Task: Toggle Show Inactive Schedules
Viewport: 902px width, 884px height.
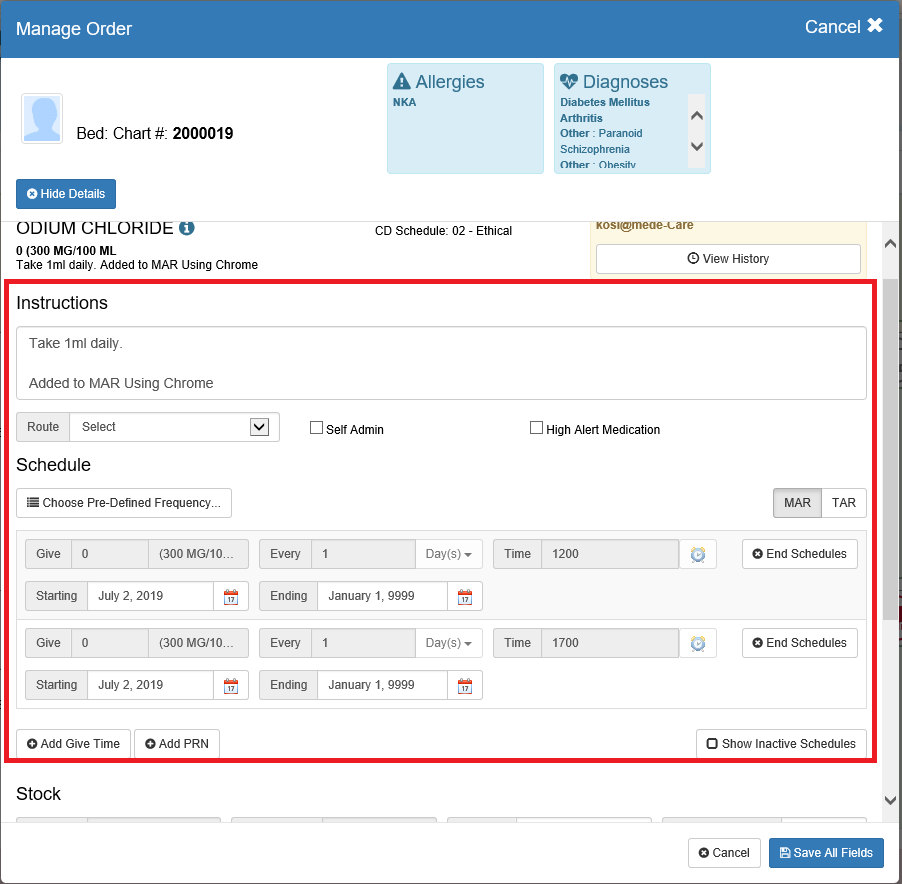Action: (781, 744)
